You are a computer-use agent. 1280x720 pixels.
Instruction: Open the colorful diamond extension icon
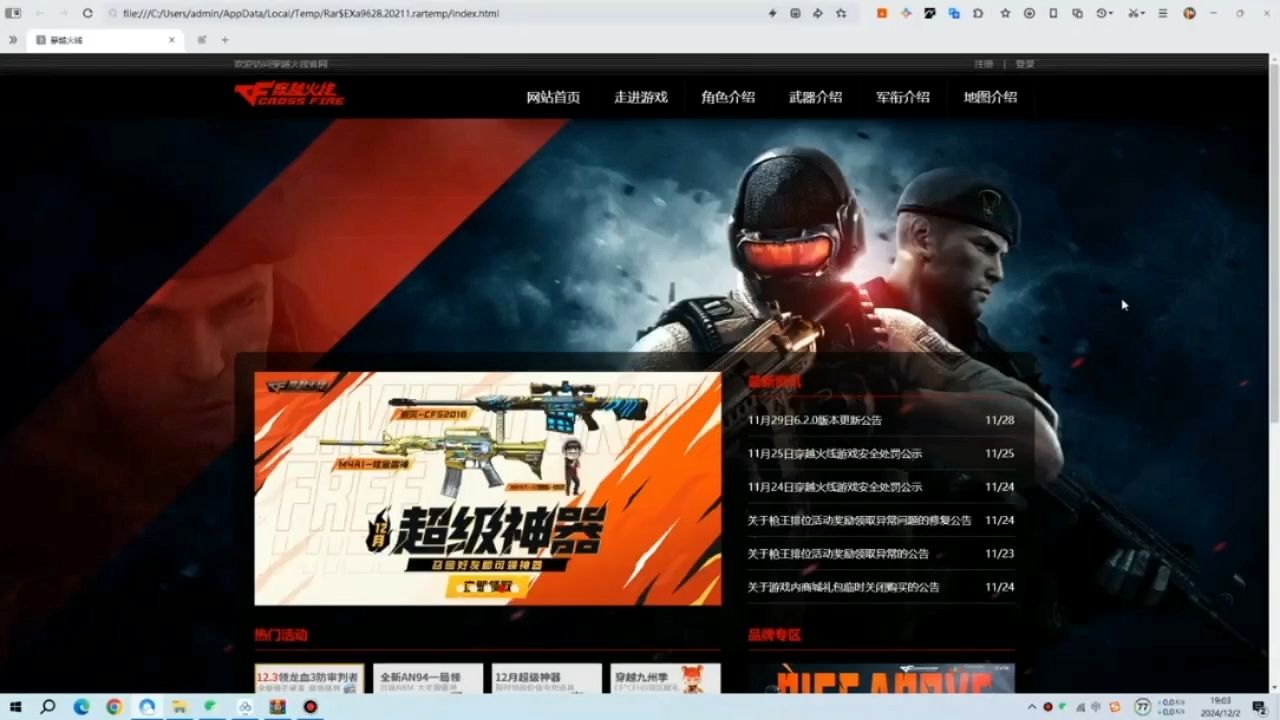point(906,13)
